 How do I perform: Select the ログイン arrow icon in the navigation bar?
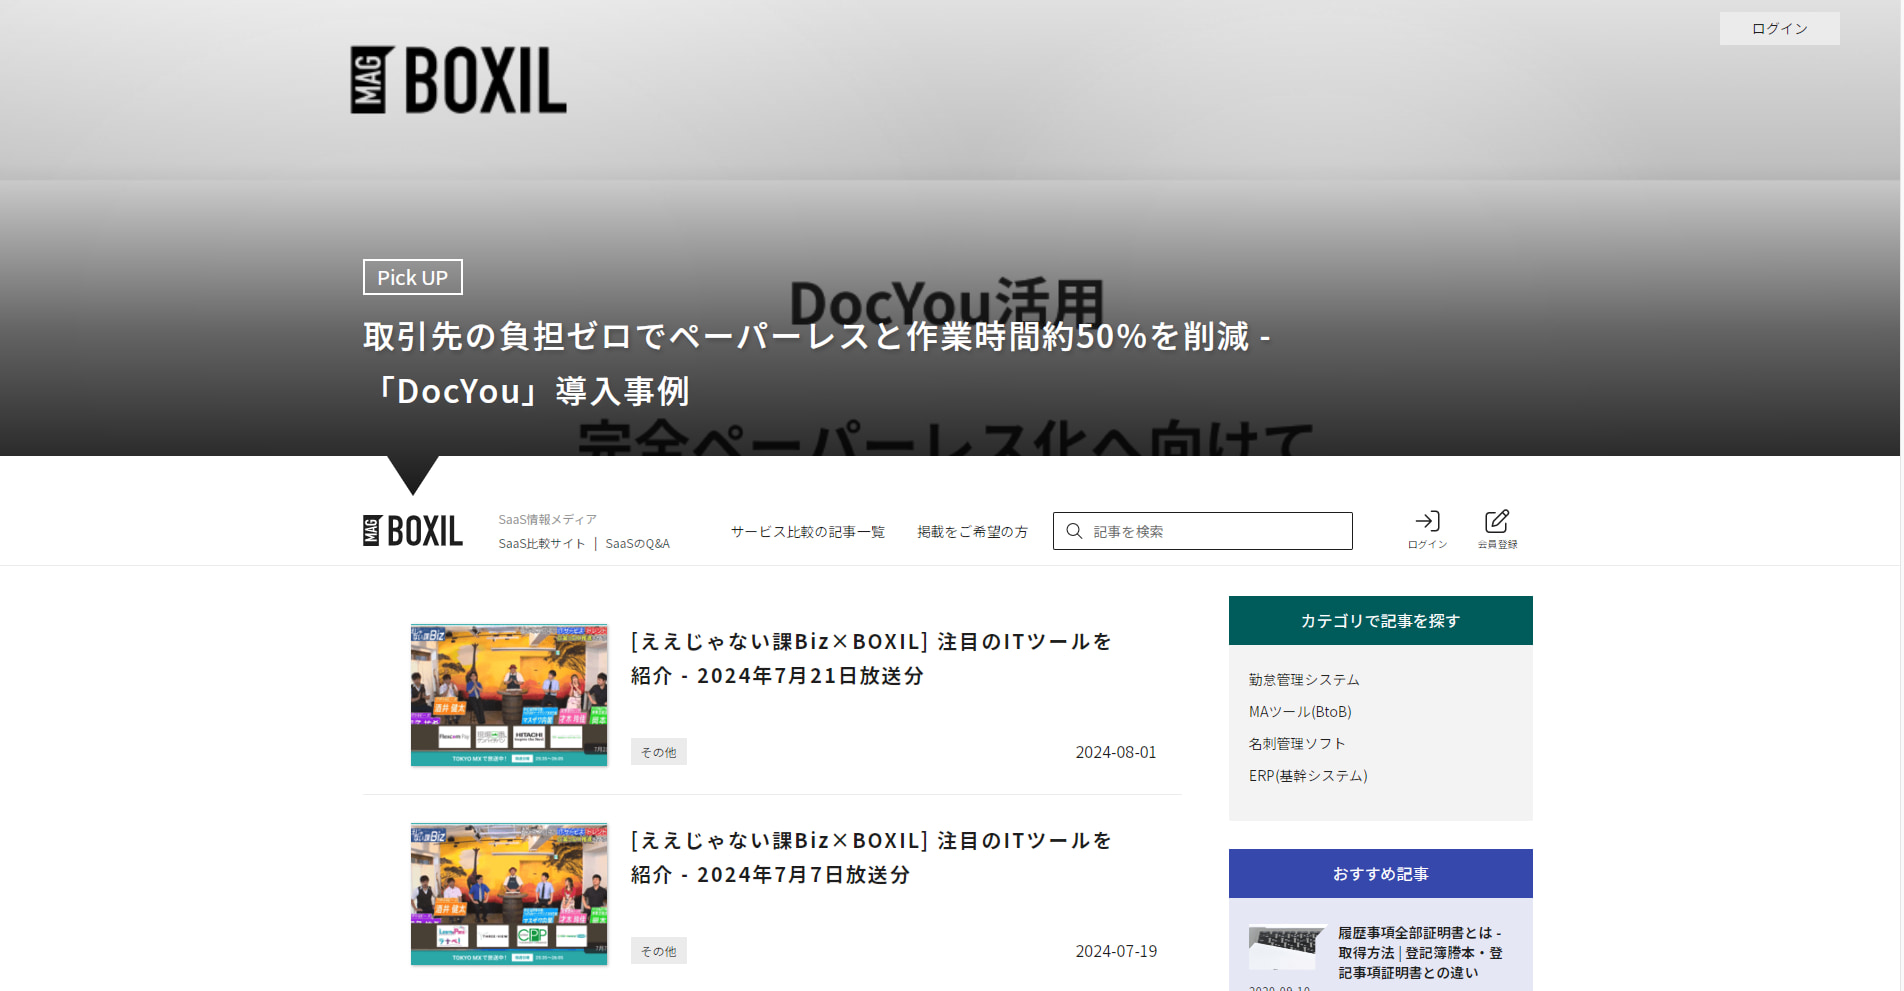(x=1428, y=522)
